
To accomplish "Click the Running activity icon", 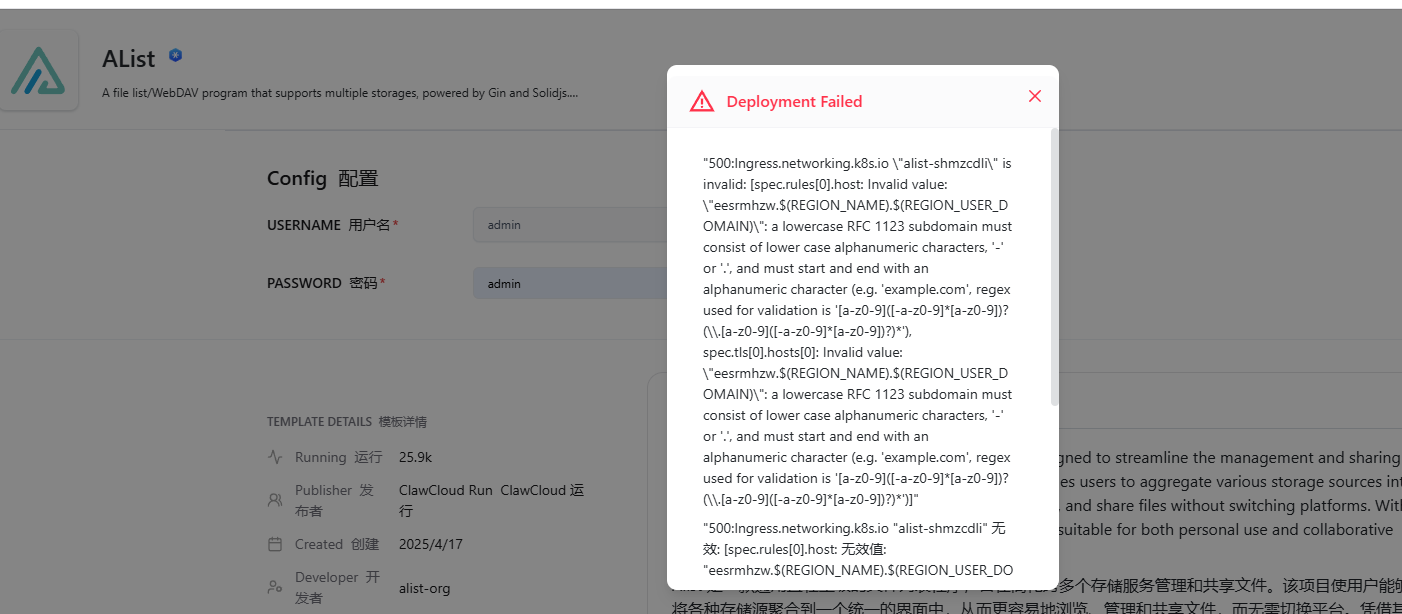I will 275,457.
